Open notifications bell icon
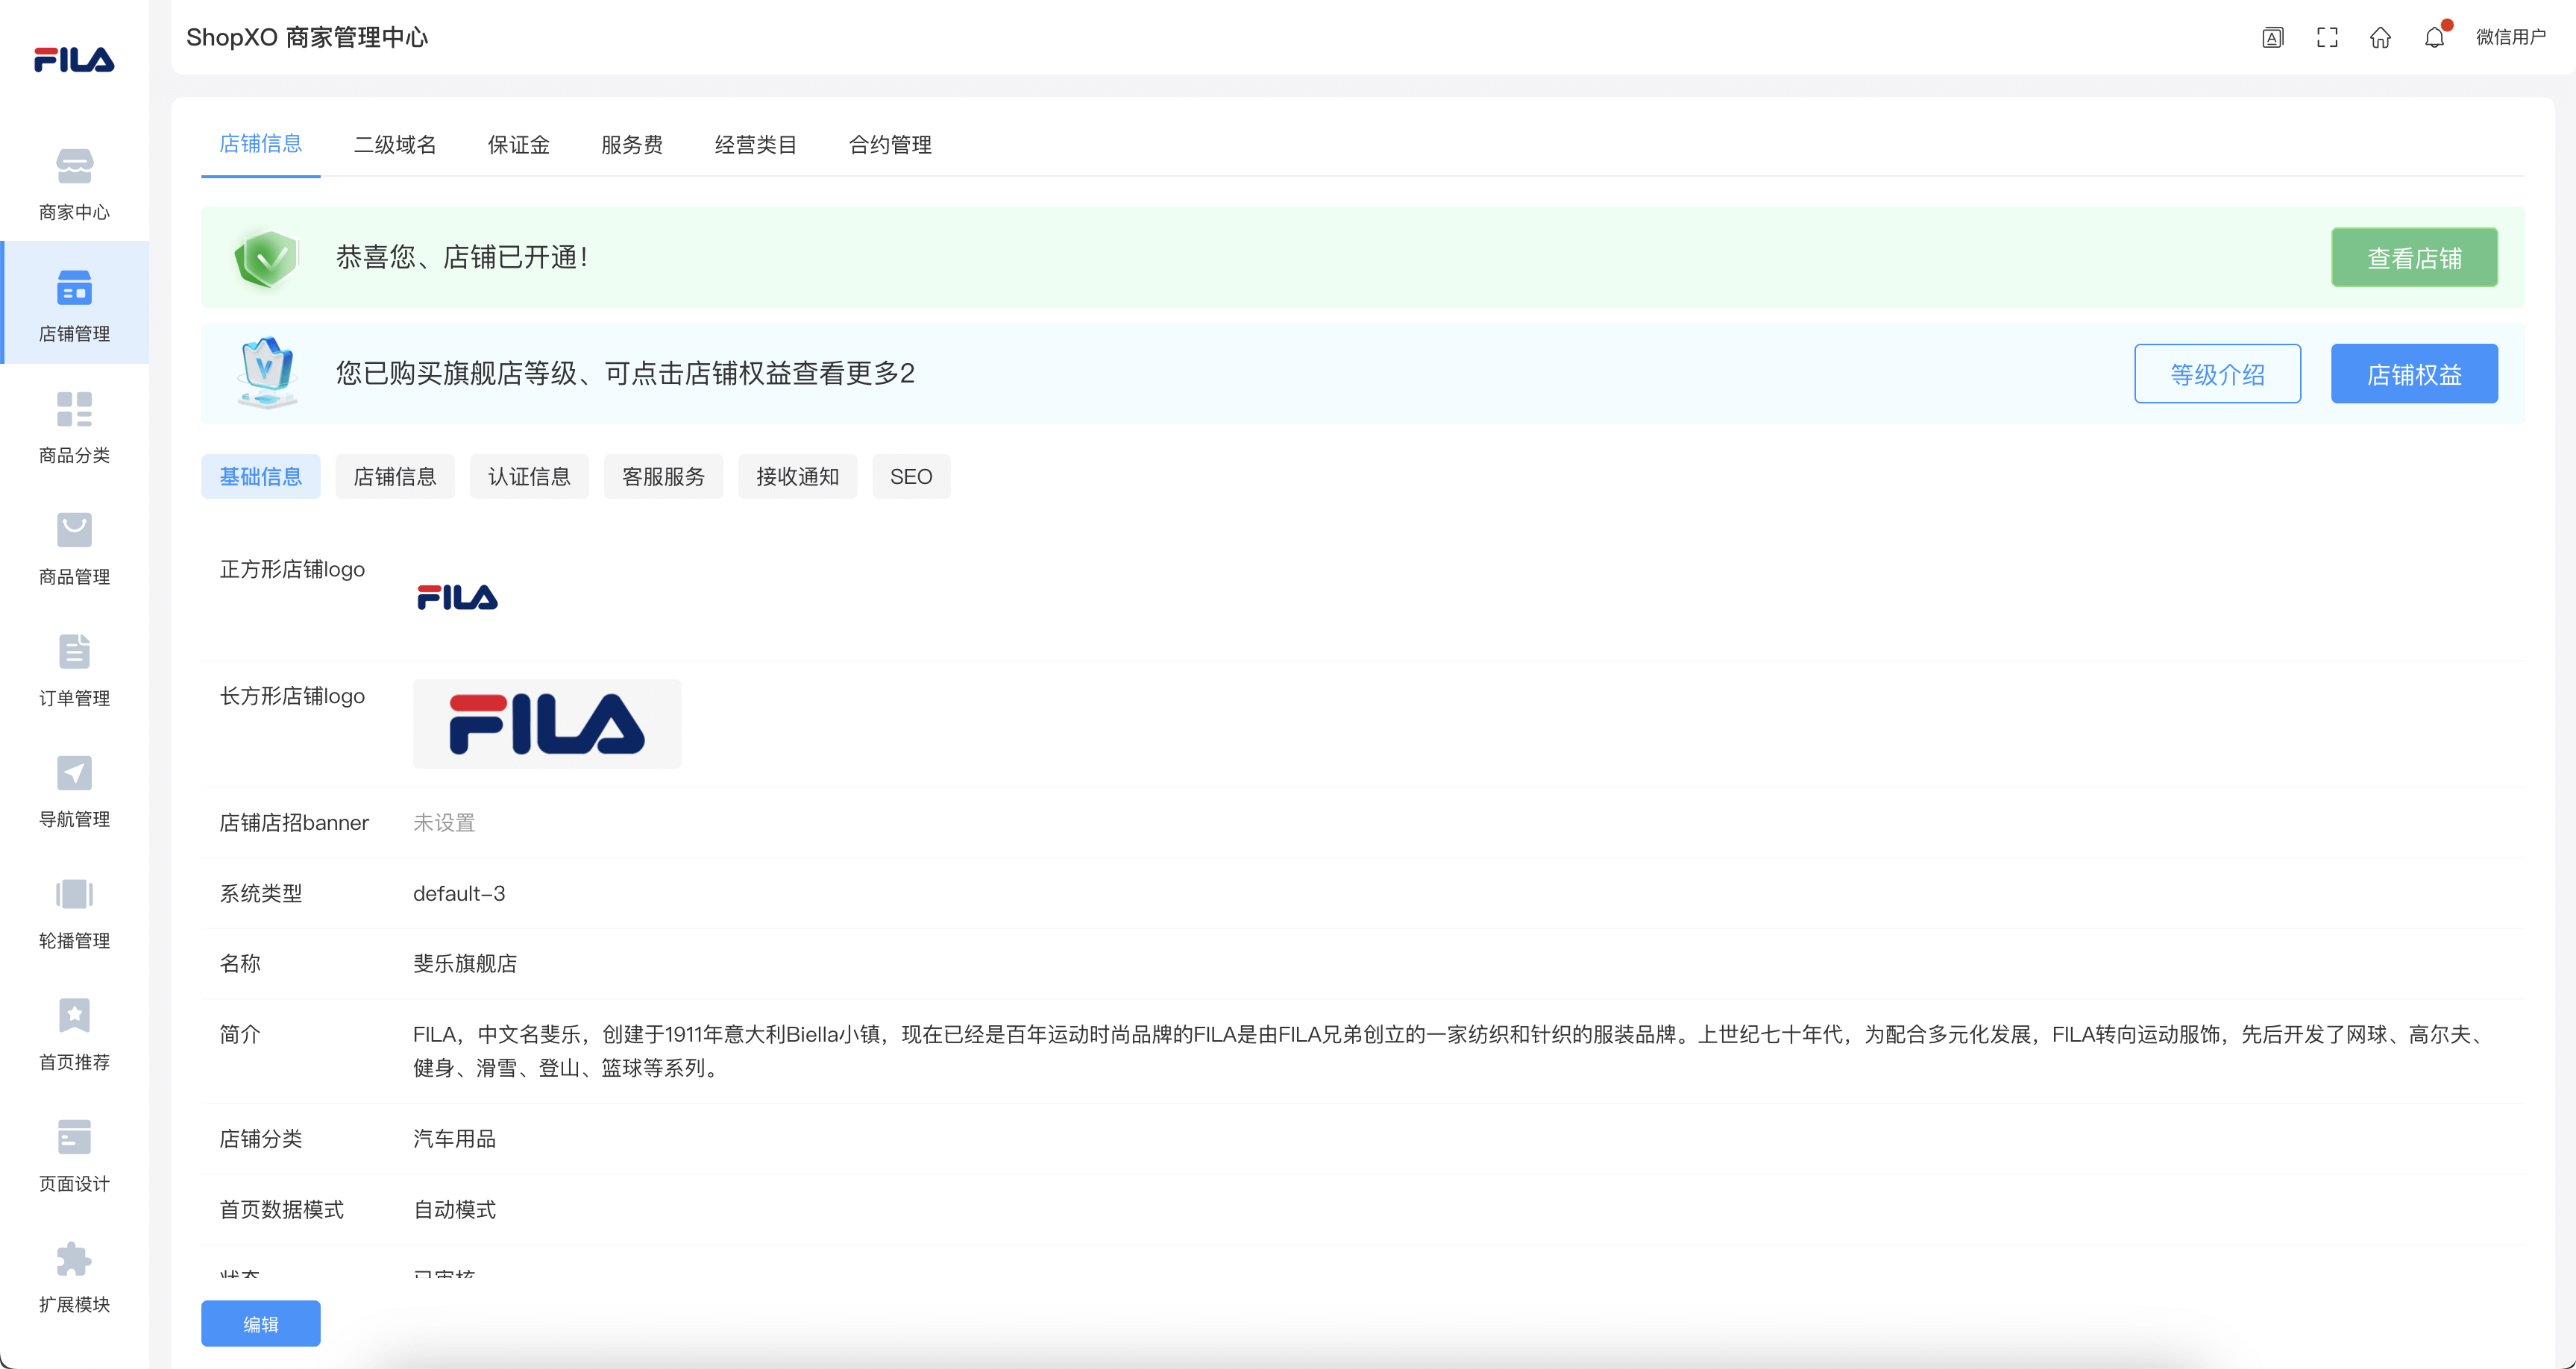This screenshot has width=2576, height=1369. pos(2434,37)
